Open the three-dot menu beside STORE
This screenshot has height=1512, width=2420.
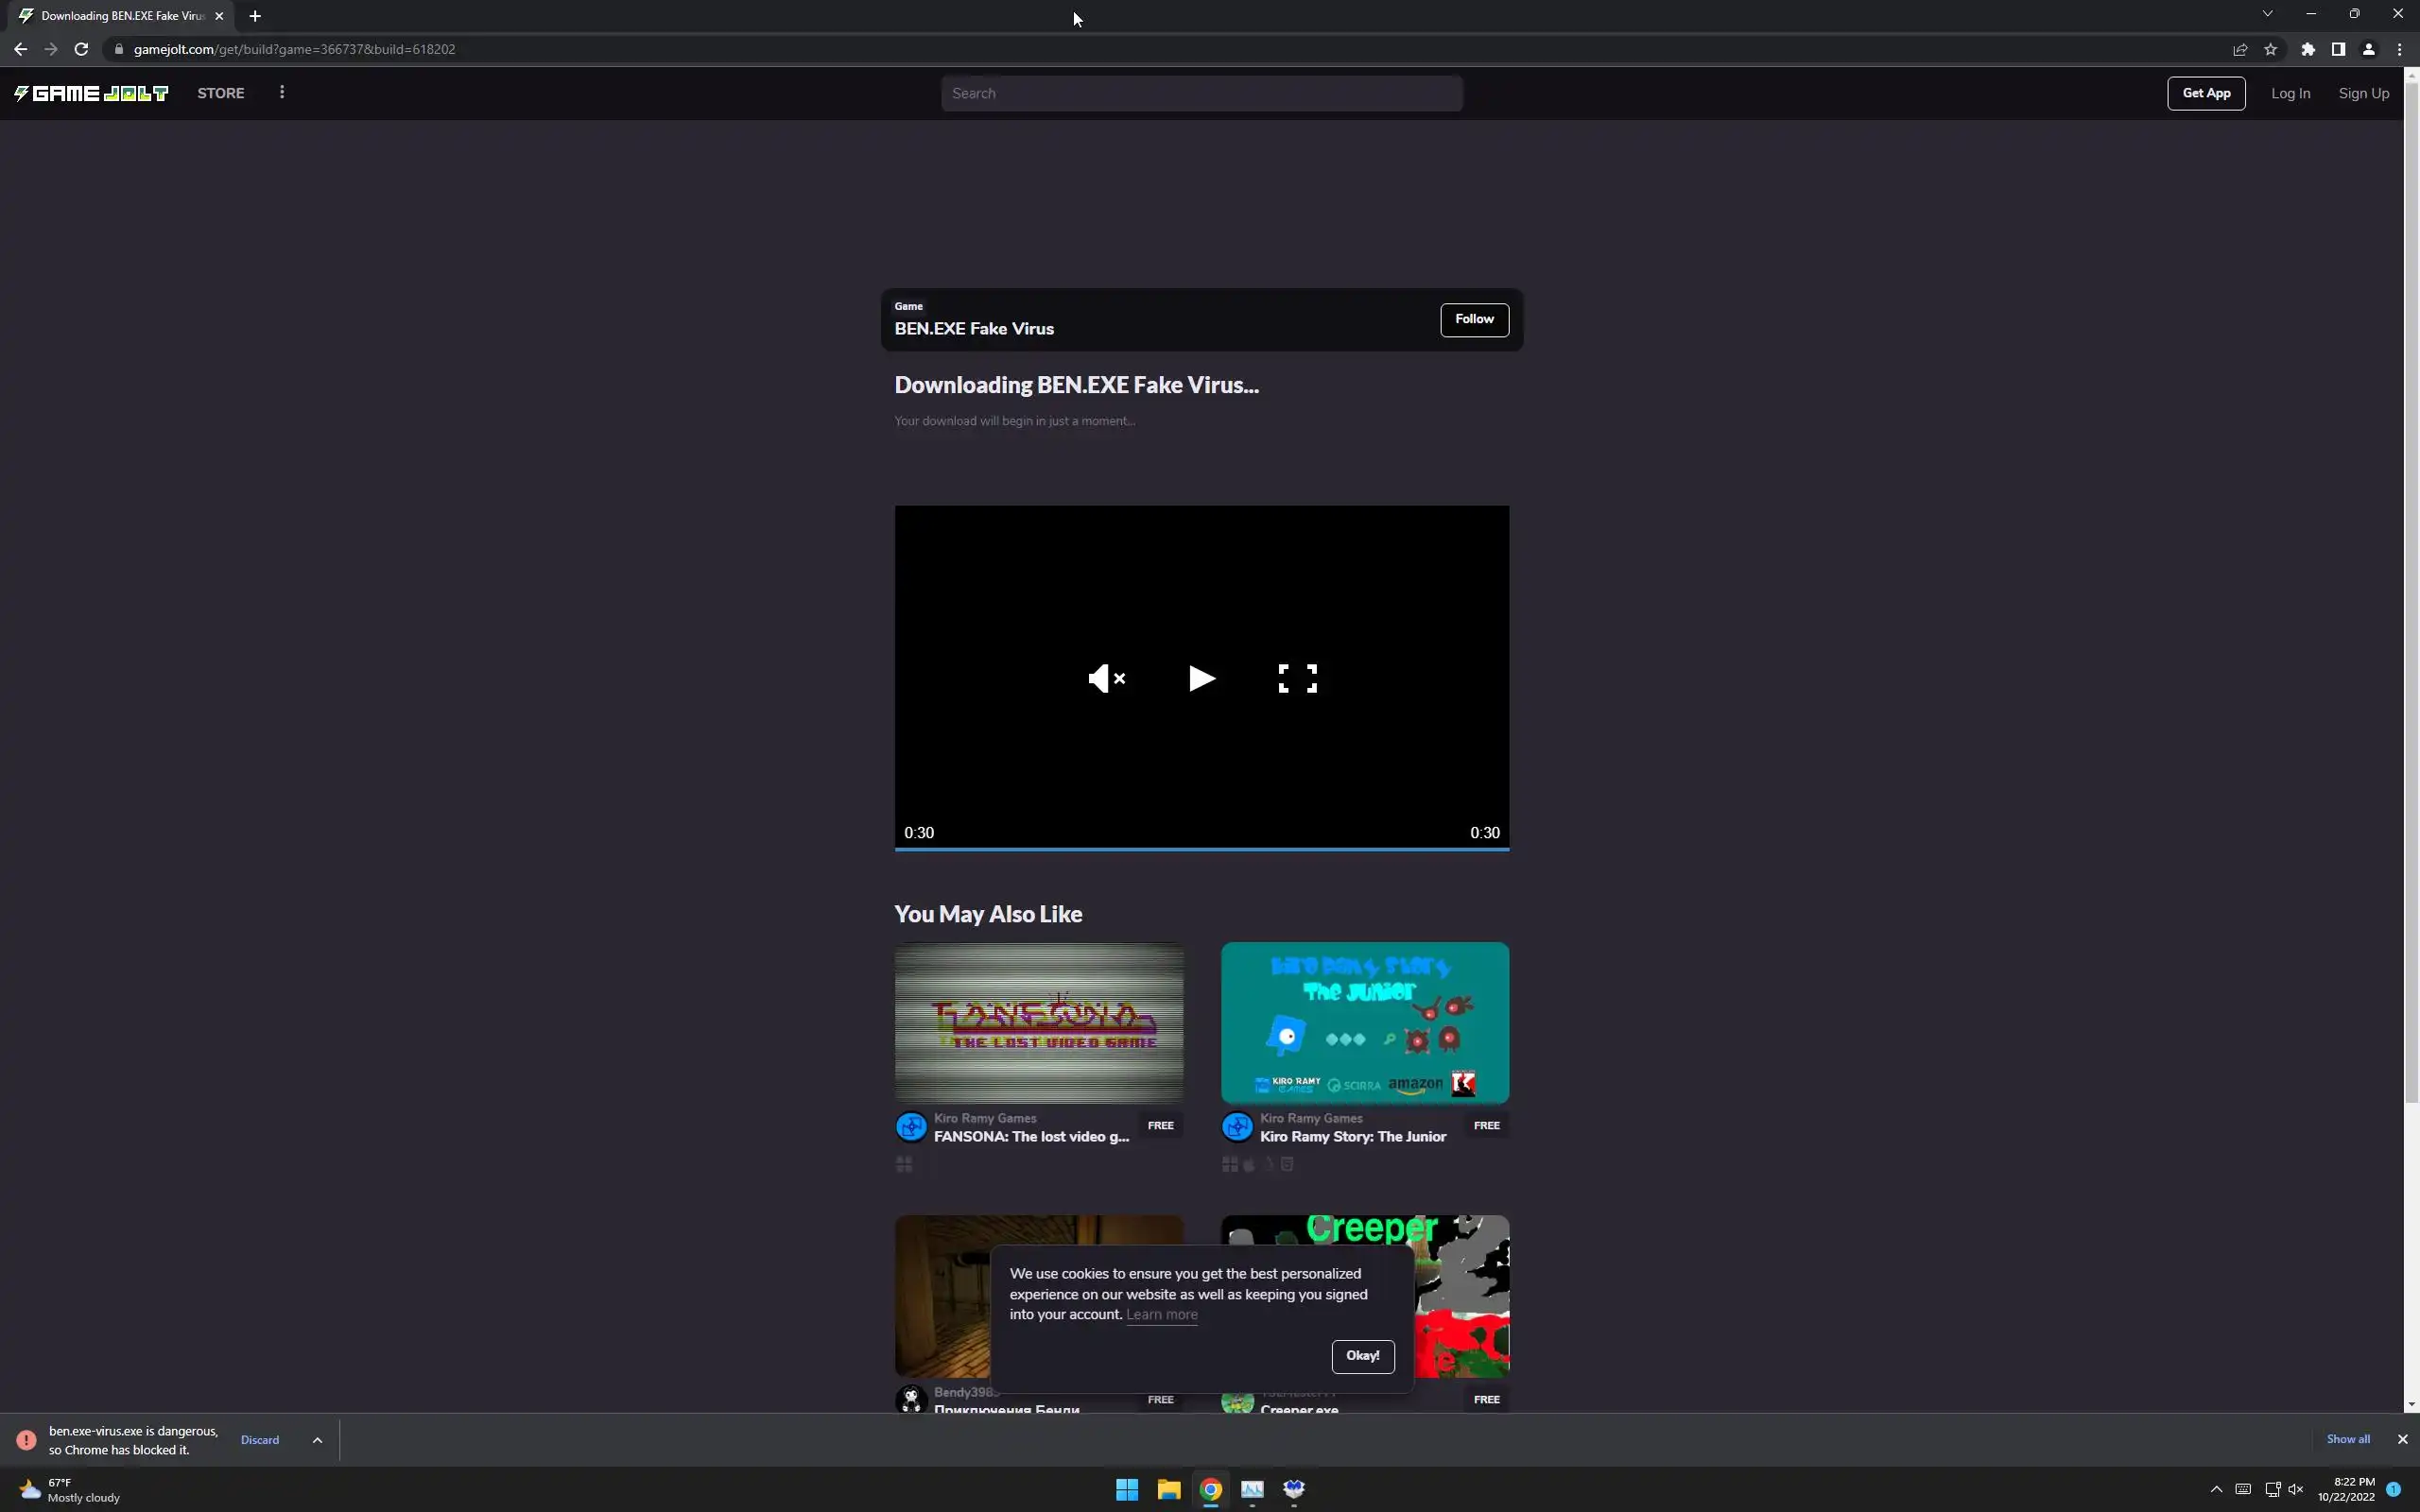point(282,92)
